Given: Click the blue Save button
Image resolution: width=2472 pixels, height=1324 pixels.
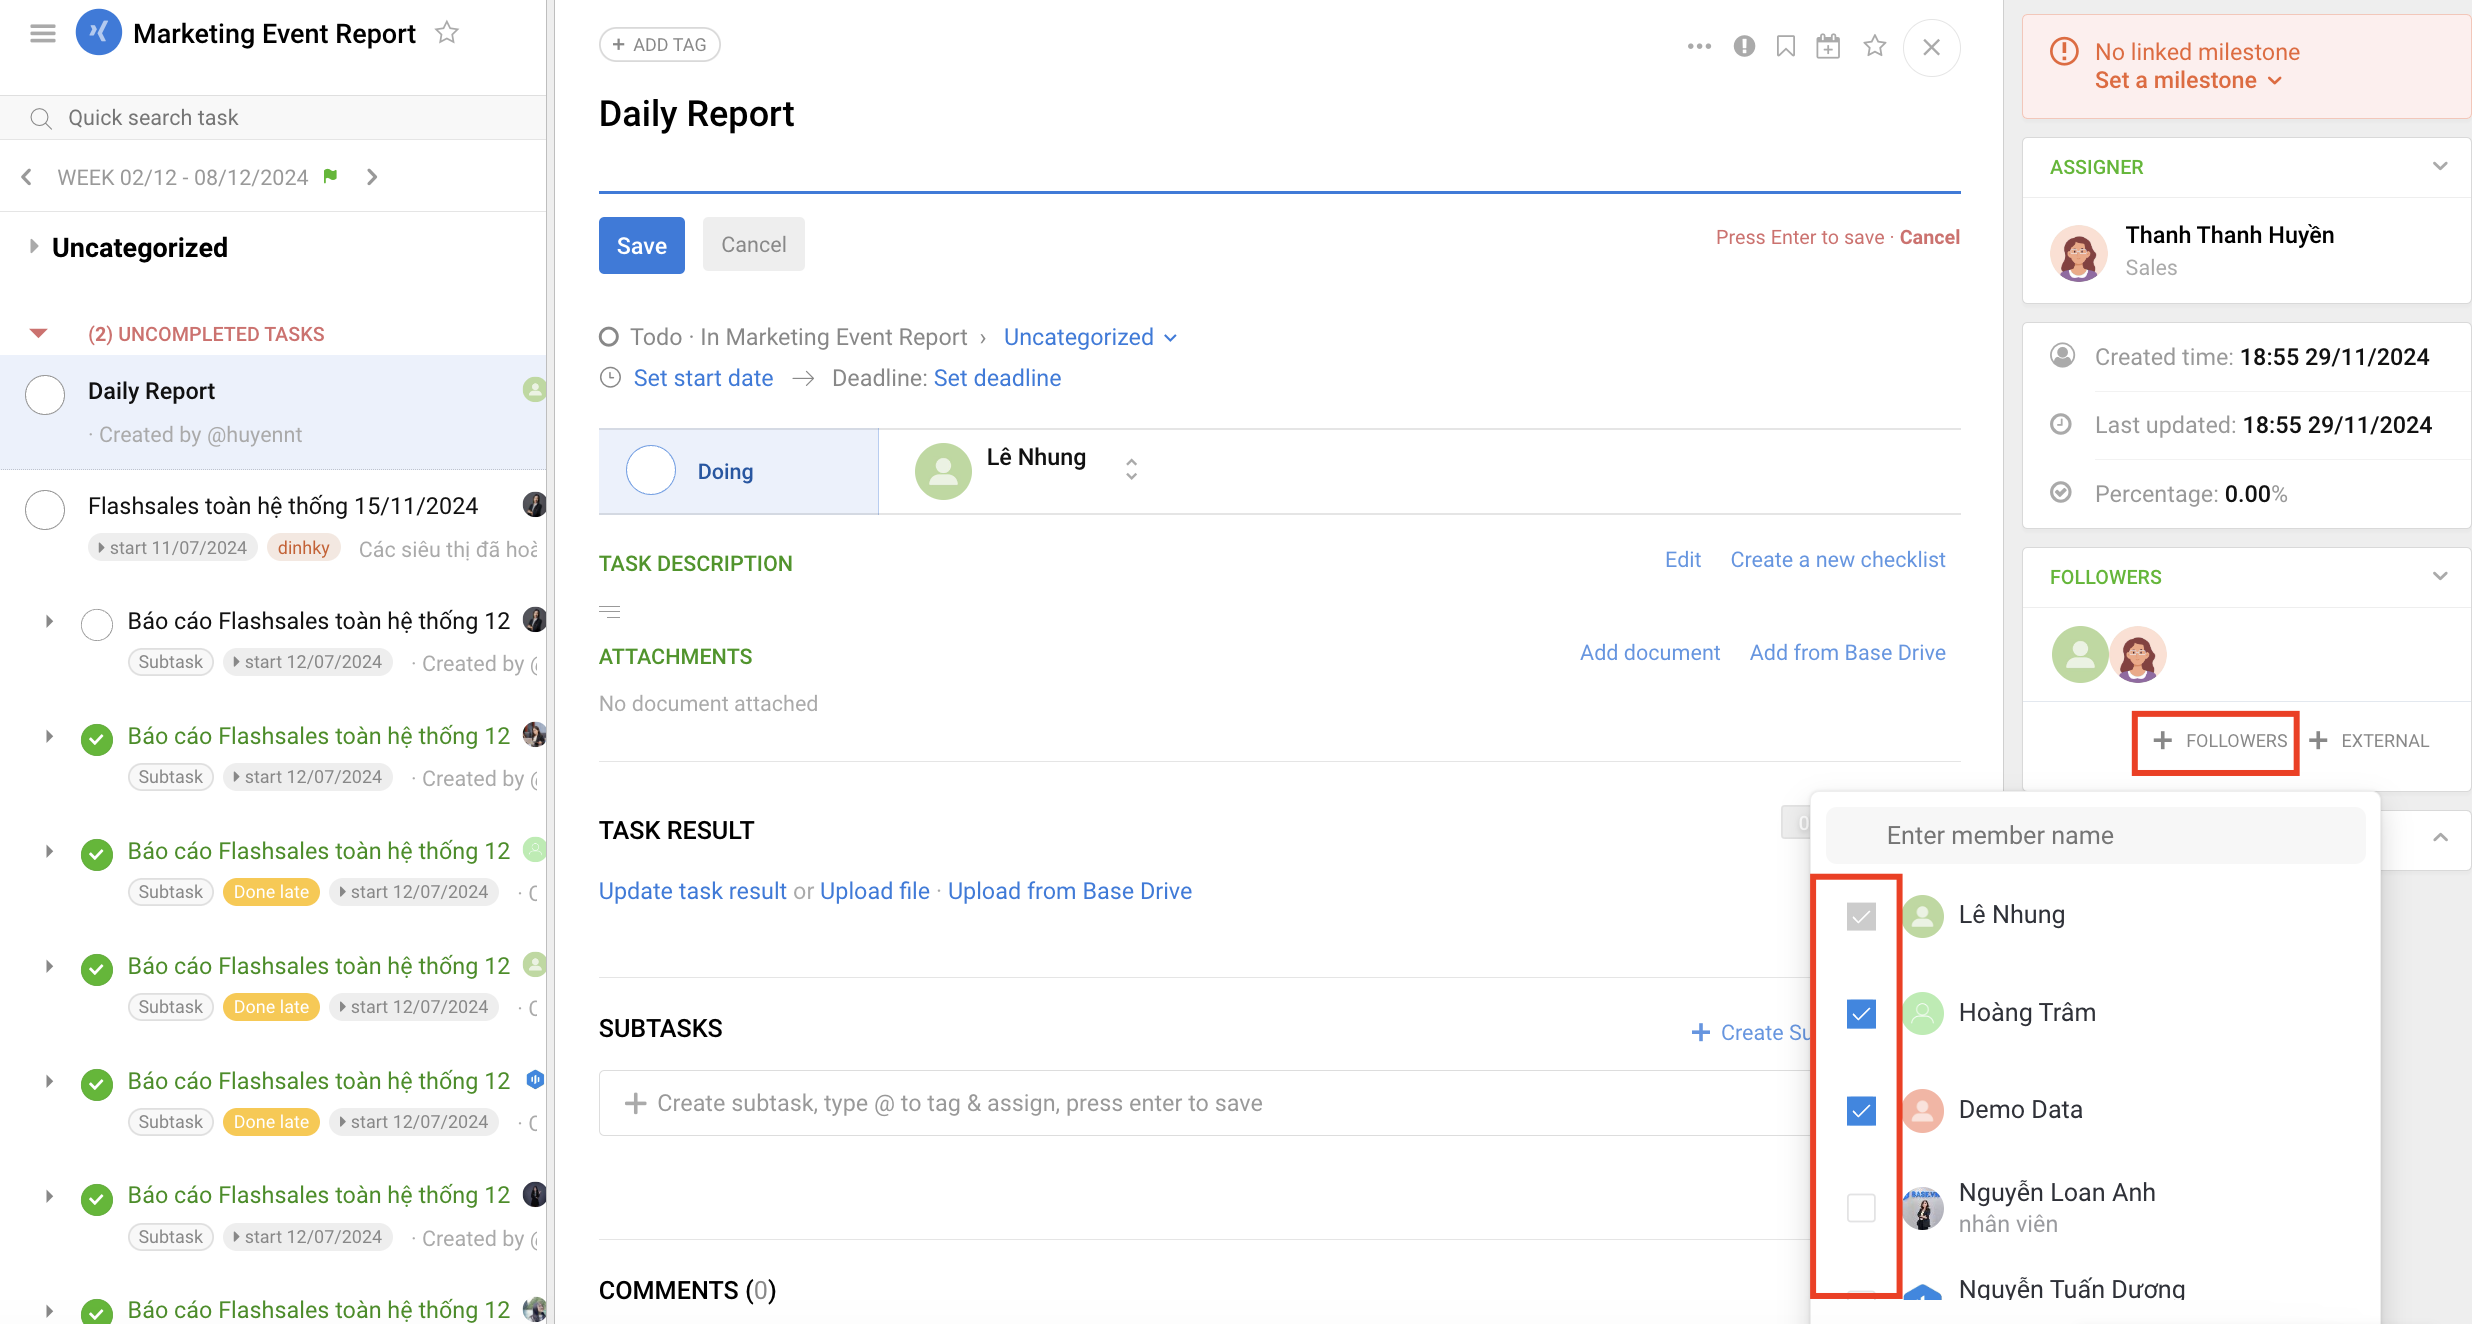Looking at the screenshot, I should click(641, 245).
